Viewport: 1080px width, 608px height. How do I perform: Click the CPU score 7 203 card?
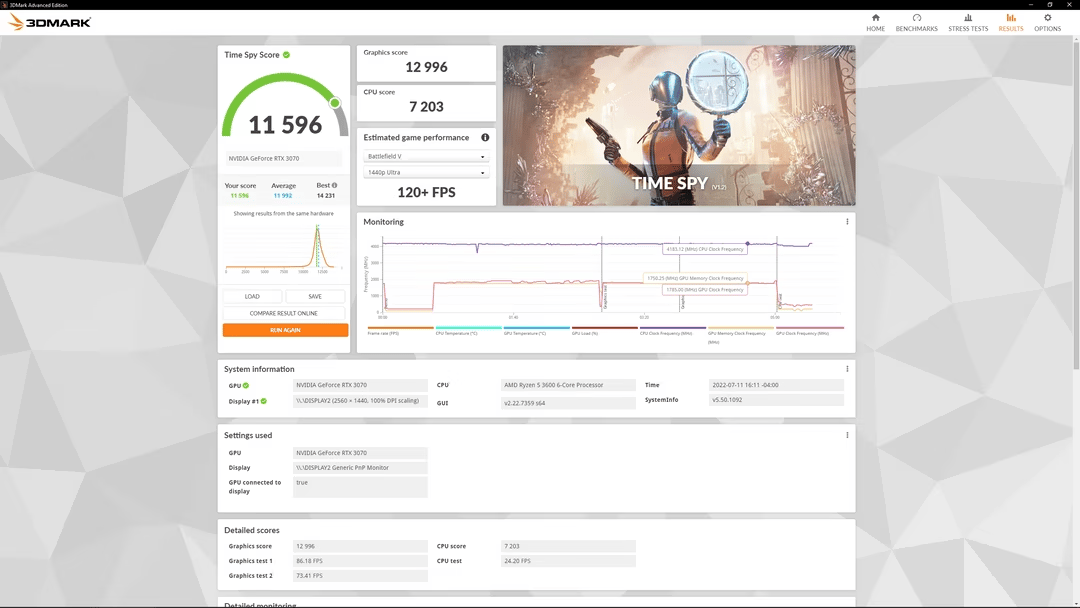(426, 103)
